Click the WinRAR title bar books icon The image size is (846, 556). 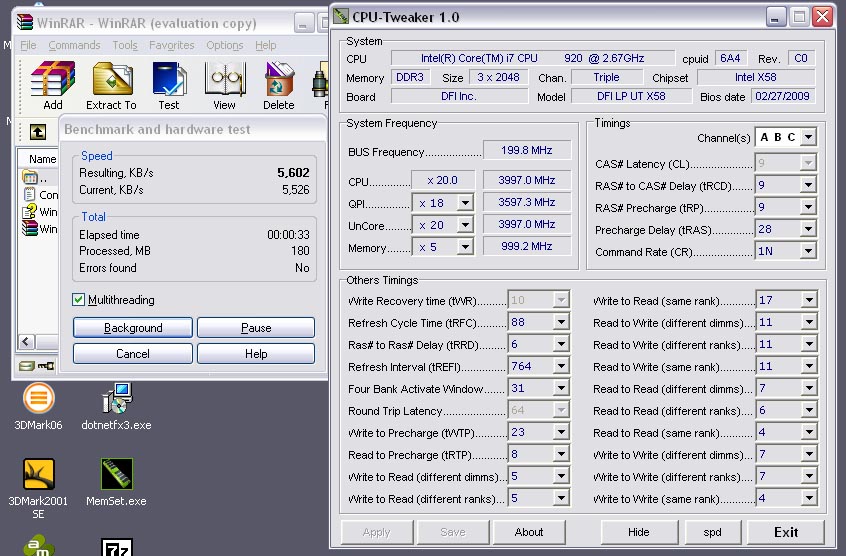coord(25,22)
